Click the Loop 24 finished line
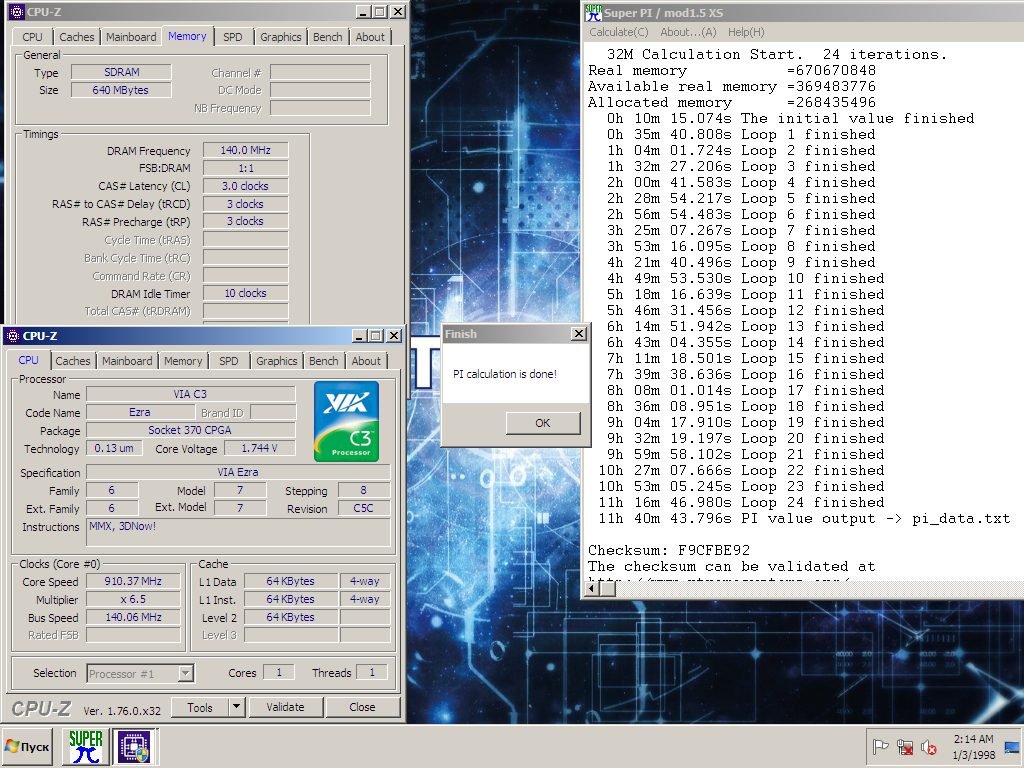Viewport: 1024px width, 768px height. pos(741,502)
